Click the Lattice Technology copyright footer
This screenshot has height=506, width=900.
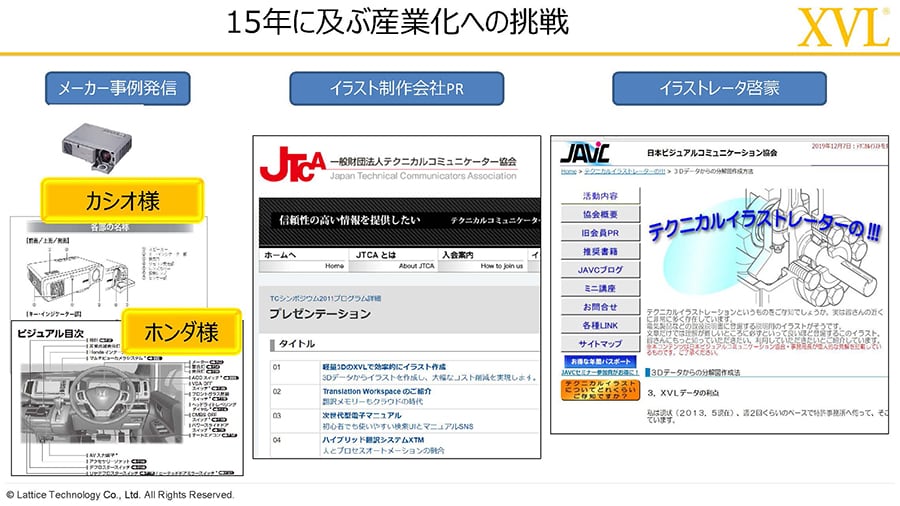pos(120,495)
